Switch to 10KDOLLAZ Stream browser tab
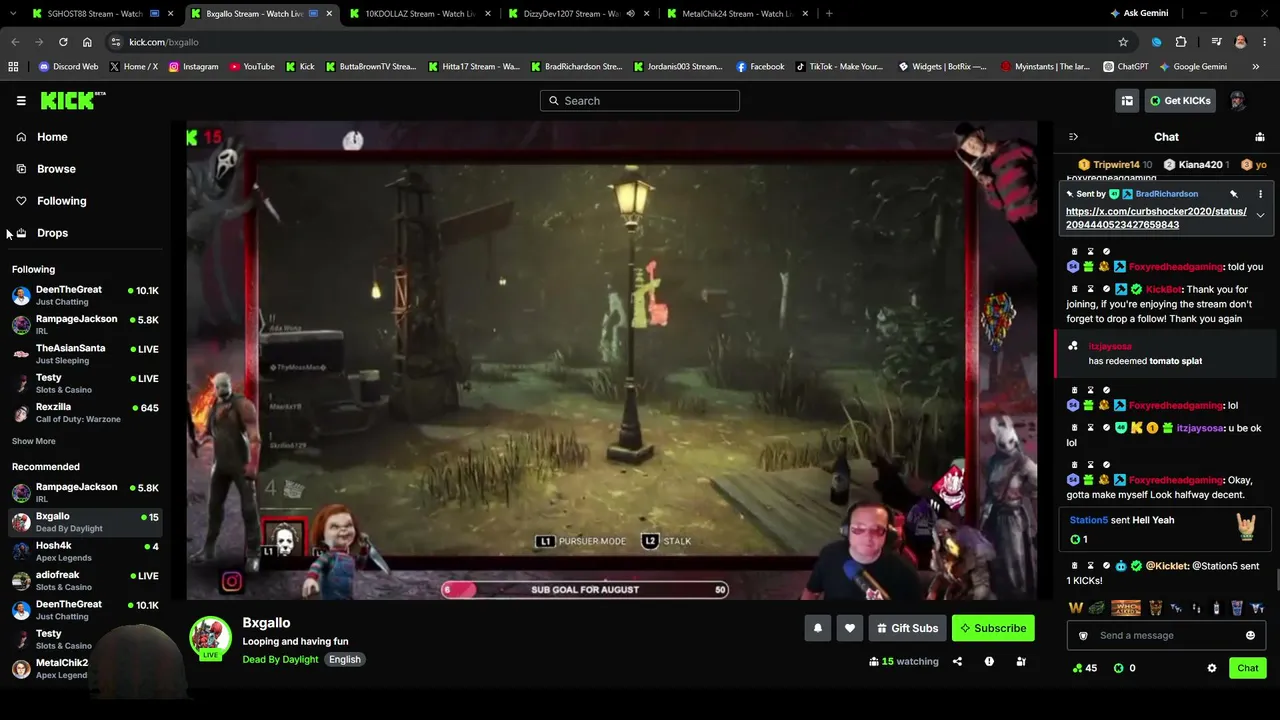The width and height of the screenshot is (1280, 720). (418, 14)
